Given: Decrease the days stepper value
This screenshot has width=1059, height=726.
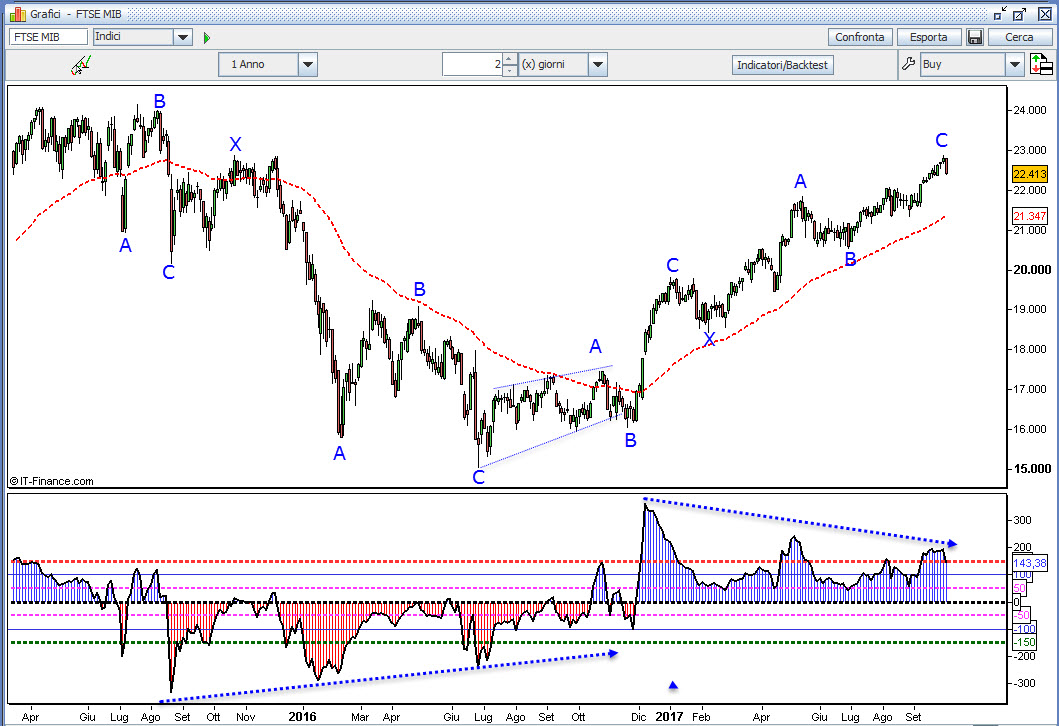Looking at the screenshot, I should click(510, 70).
